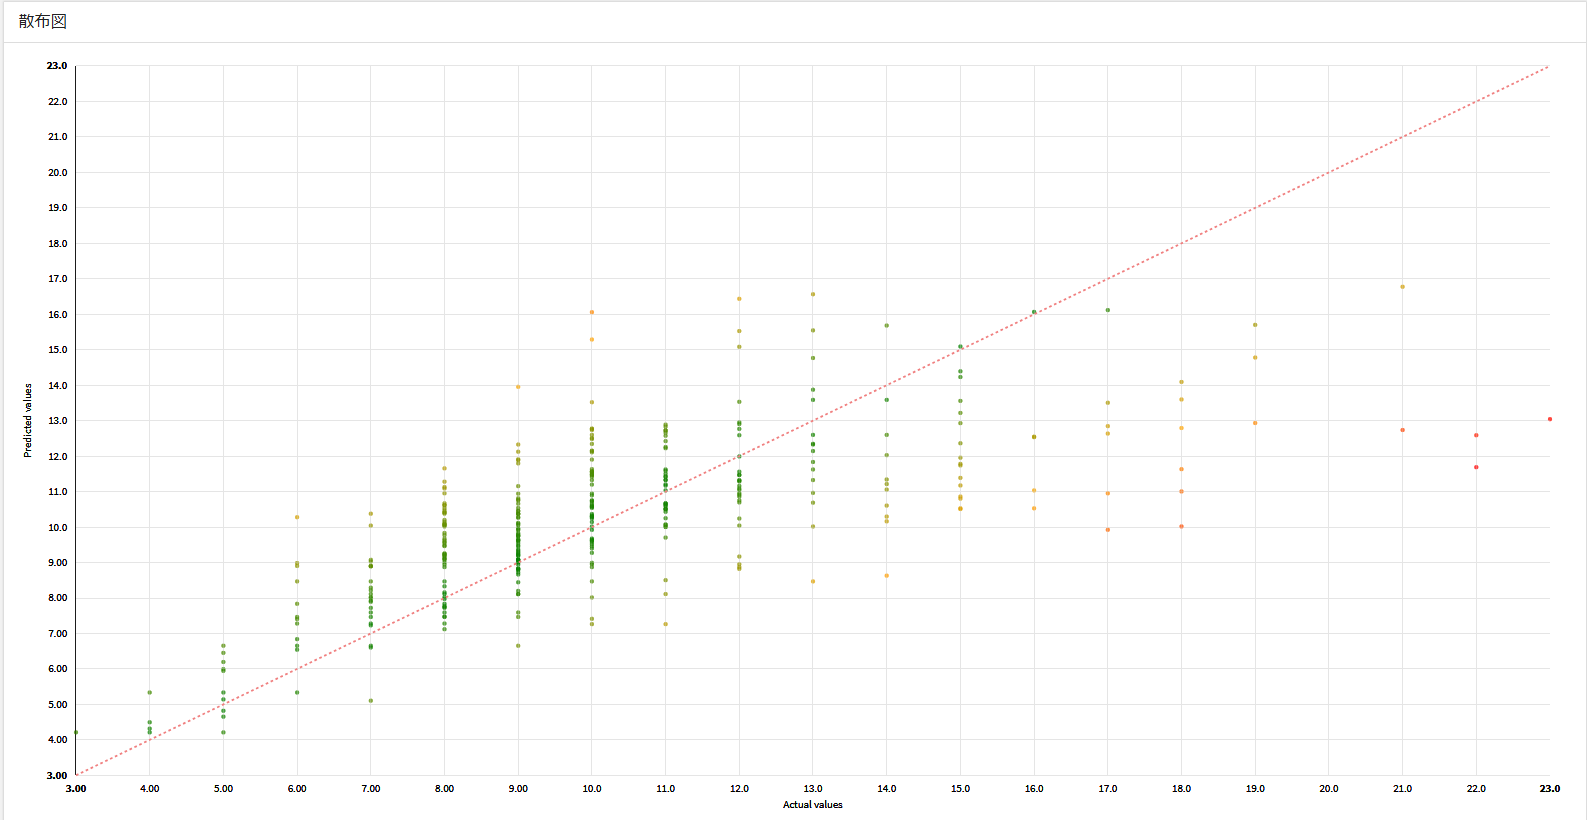
Task: Pick the lower red point at actual 22.0
Action: pos(1476,467)
